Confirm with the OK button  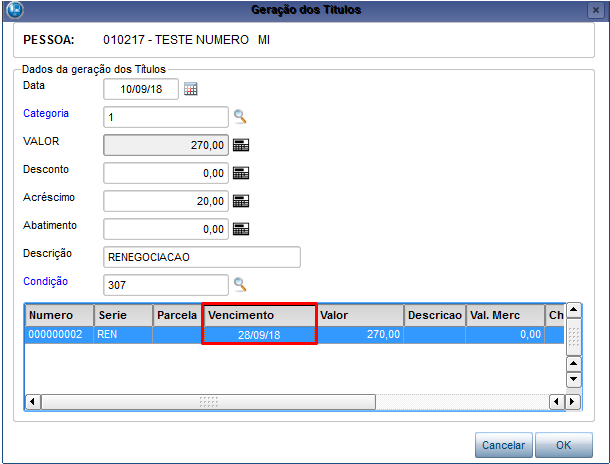click(x=564, y=445)
